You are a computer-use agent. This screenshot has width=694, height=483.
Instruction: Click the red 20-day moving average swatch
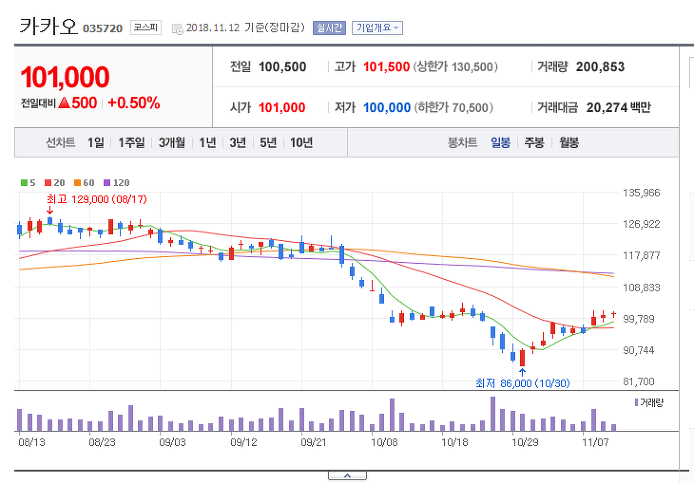pyautogui.click(x=48, y=182)
